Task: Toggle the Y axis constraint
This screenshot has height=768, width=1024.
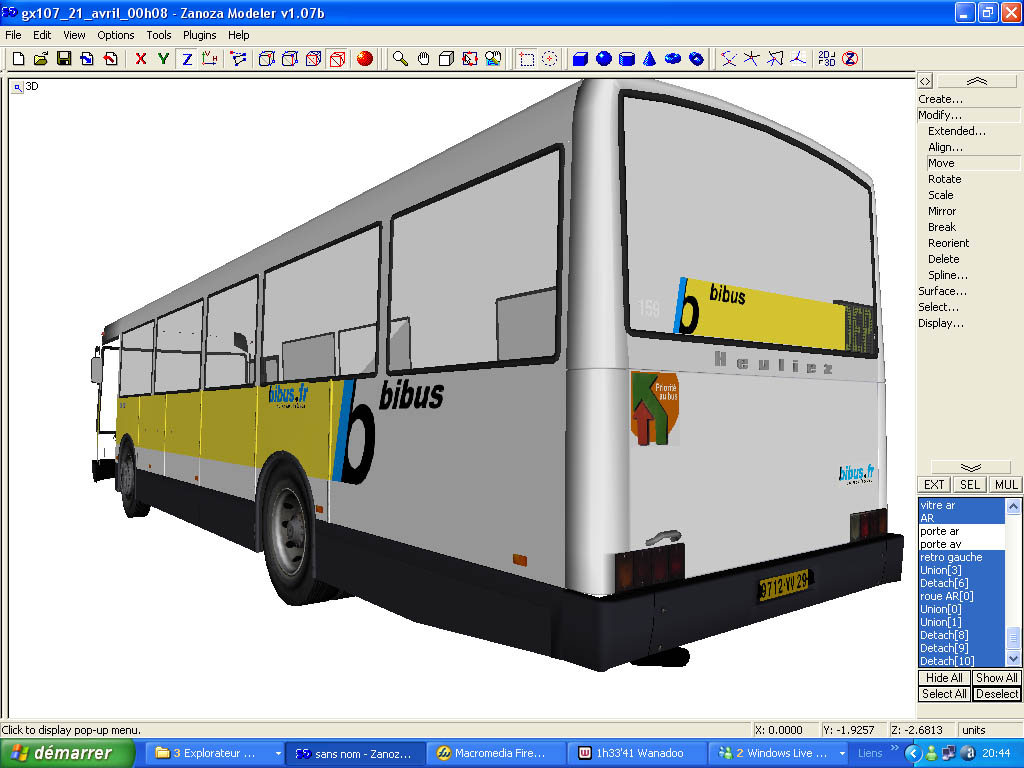Action: click(163, 59)
